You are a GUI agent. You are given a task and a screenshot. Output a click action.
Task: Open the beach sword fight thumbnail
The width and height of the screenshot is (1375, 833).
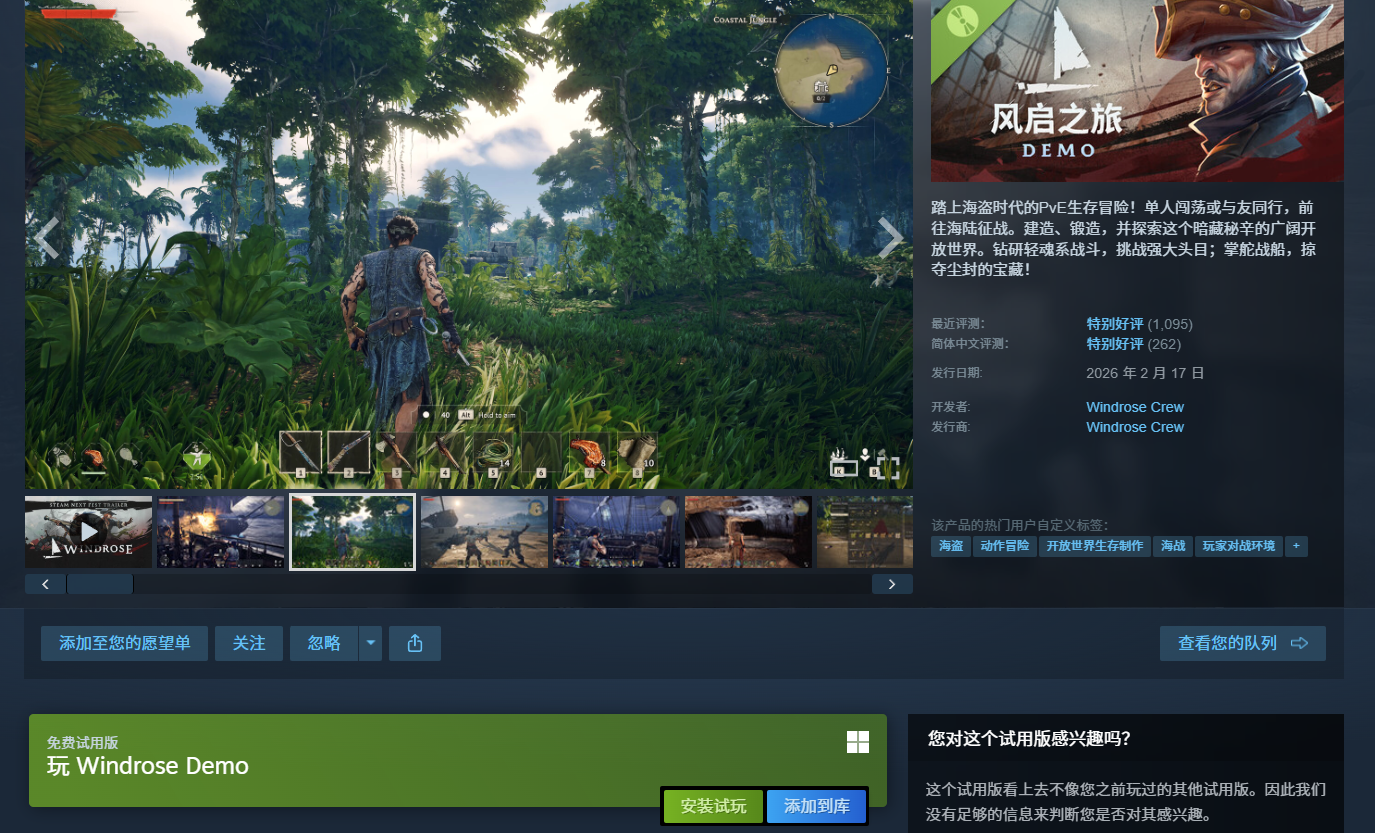tap(484, 532)
